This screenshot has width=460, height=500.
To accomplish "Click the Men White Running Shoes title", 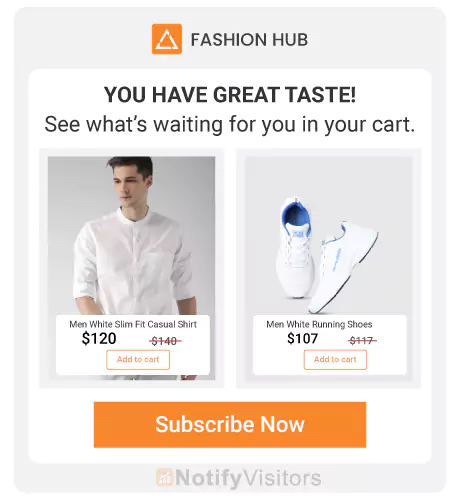I will [319, 324].
